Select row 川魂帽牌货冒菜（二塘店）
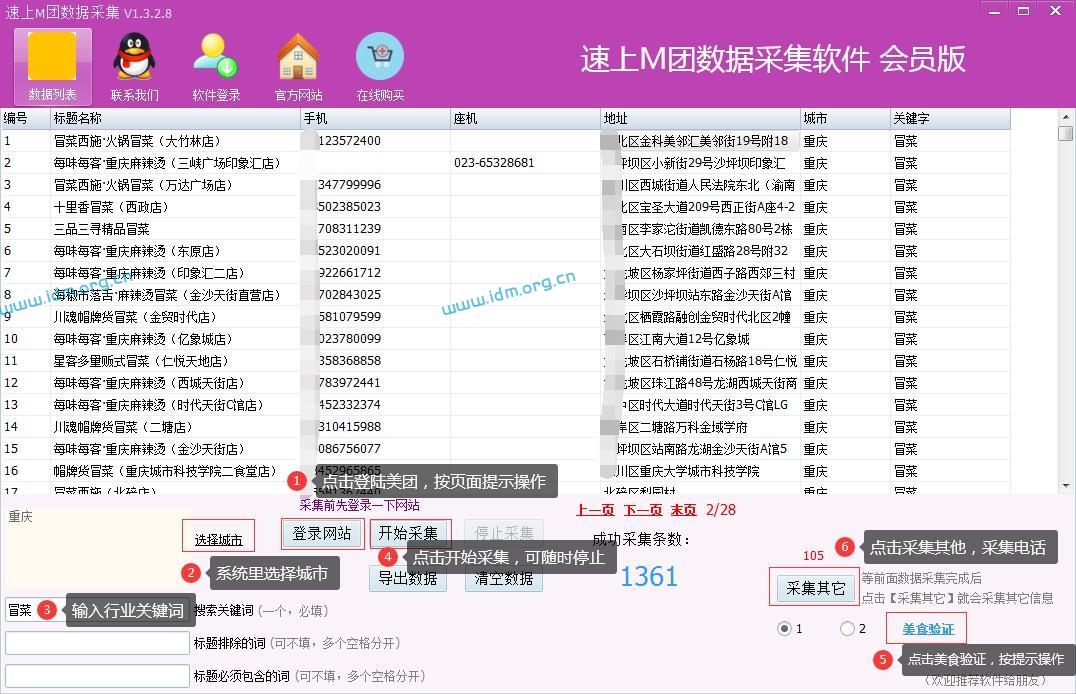1076x694 pixels. tap(506, 426)
